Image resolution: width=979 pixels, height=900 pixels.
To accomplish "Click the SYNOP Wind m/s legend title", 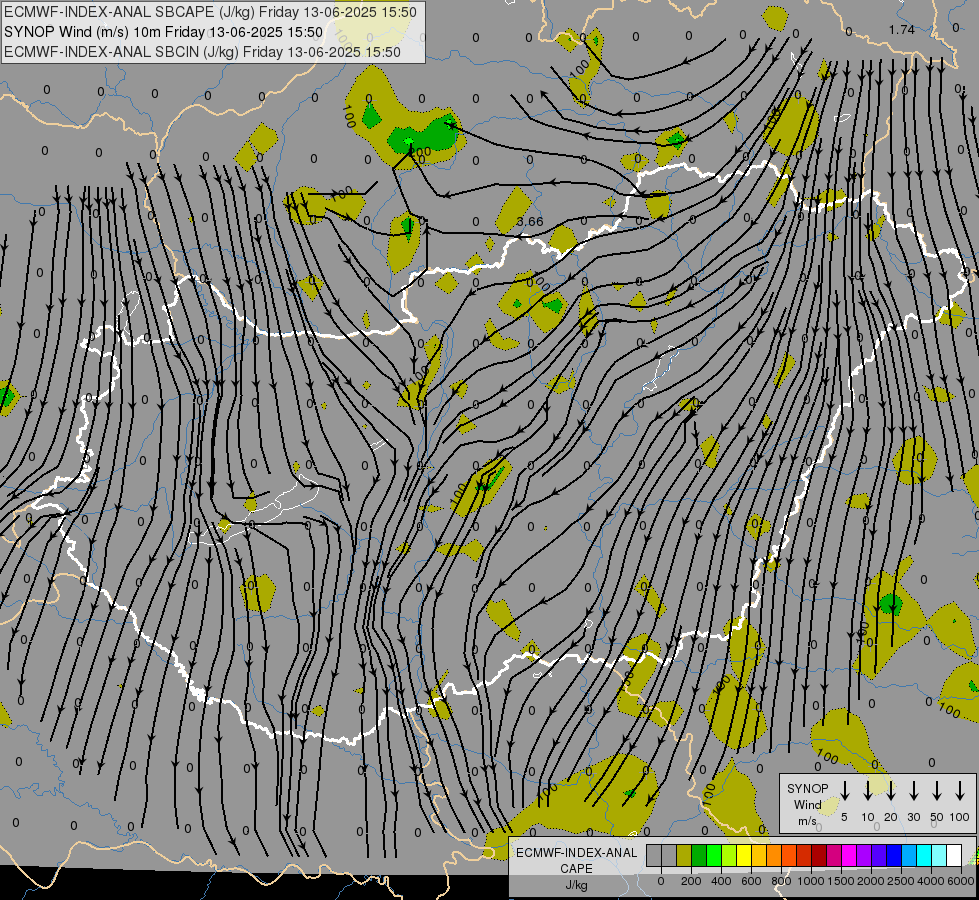I will coord(807,804).
